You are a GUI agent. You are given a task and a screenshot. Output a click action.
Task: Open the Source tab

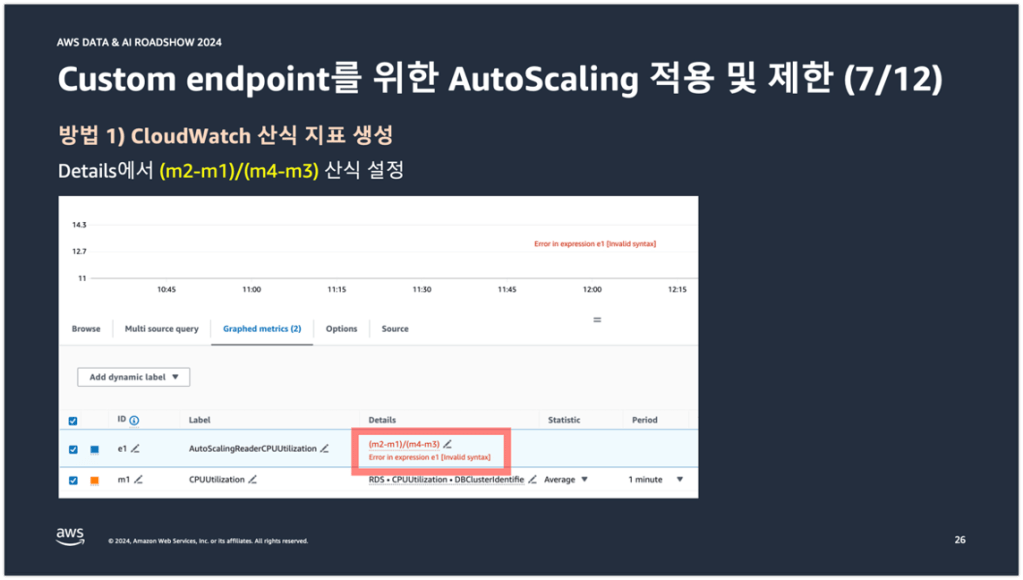(394, 329)
